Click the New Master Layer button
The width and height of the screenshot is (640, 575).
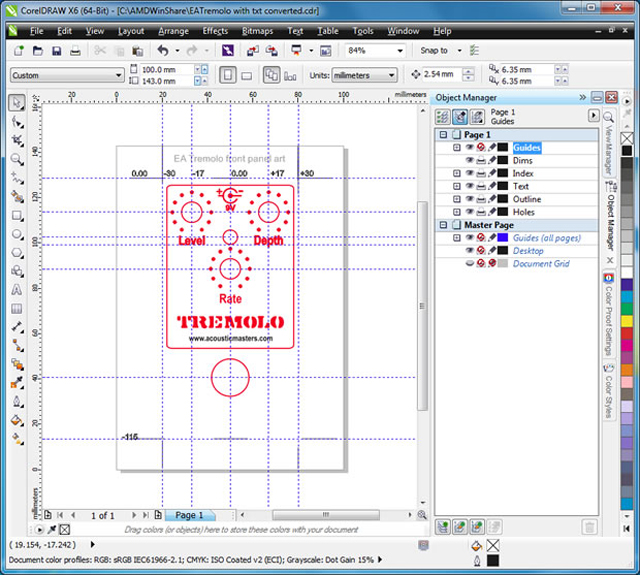(460, 527)
